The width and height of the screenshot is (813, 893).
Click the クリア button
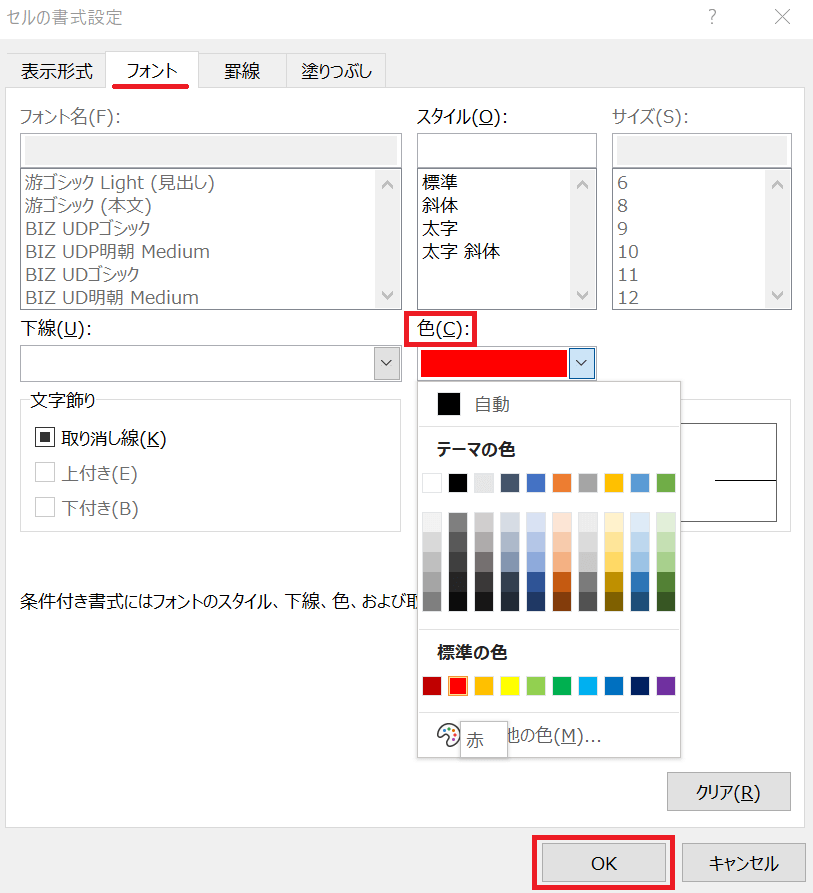(728, 792)
